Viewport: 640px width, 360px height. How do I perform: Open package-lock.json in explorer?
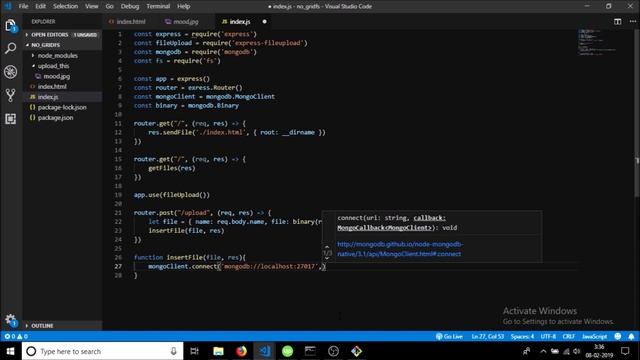point(62,107)
